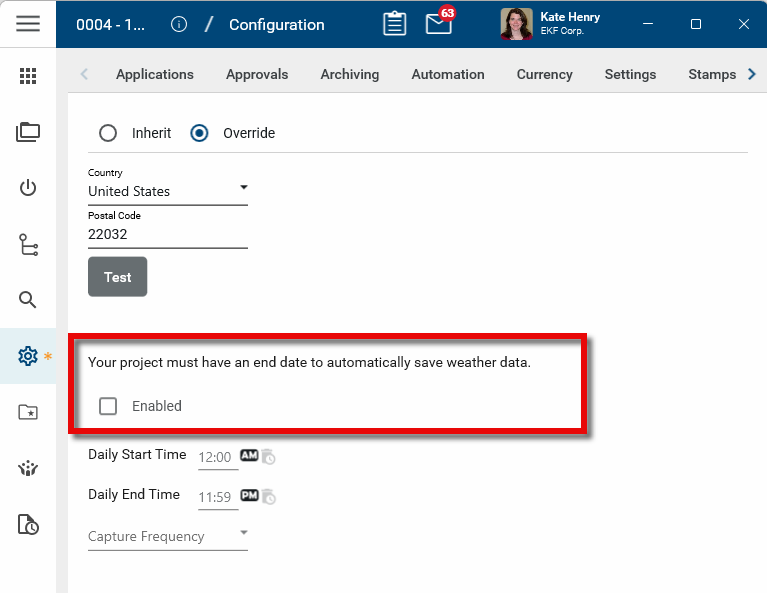767x593 pixels.
Task: Open the mail inbox with 63 notifications
Action: tap(439, 24)
